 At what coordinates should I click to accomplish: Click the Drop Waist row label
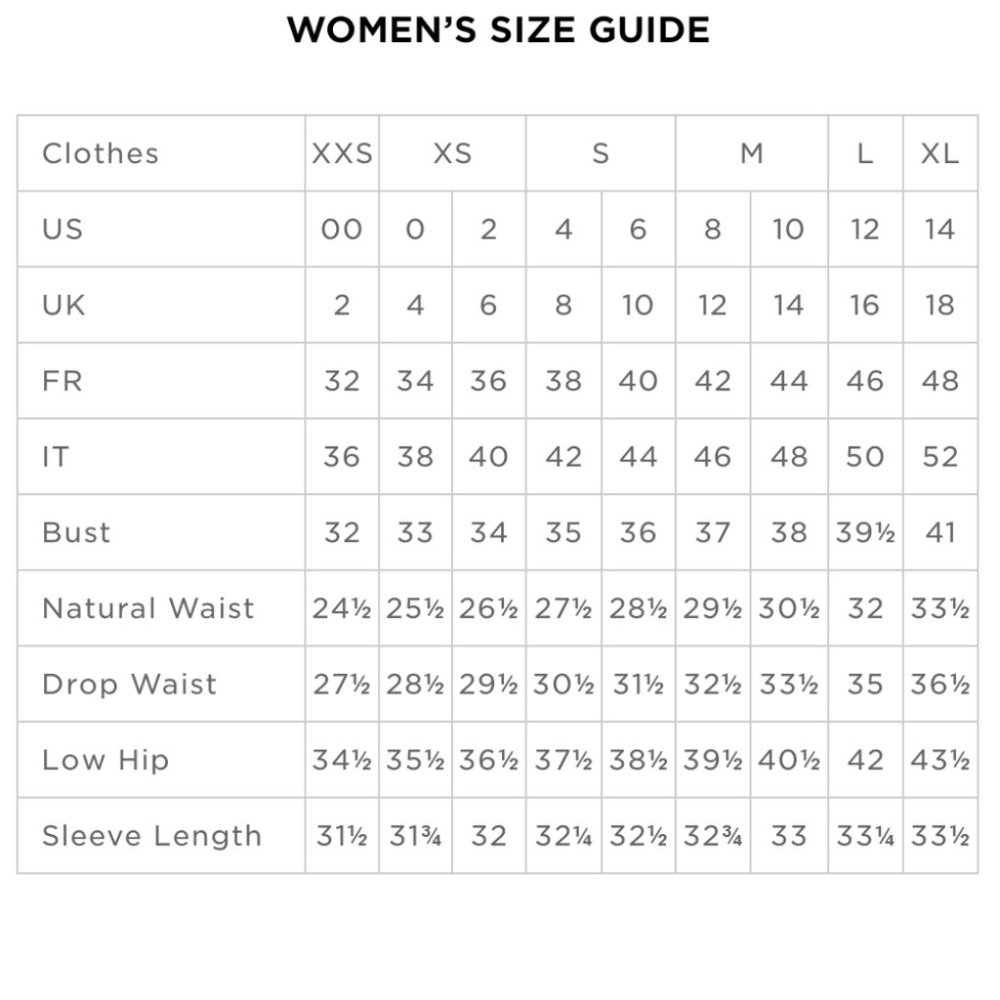[x=129, y=684]
